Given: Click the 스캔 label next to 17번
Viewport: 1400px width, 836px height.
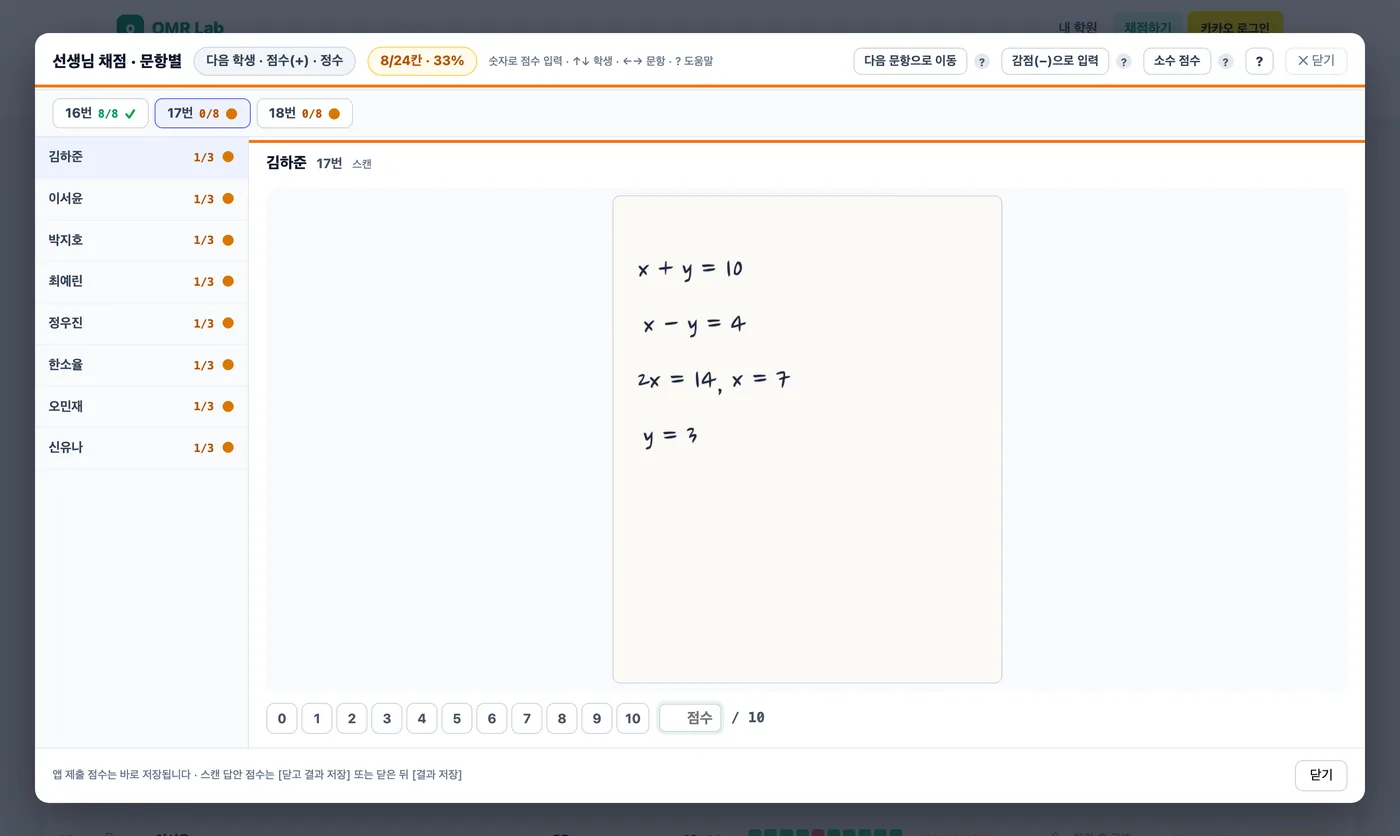Looking at the screenshot, I should (x=362, y=164).
